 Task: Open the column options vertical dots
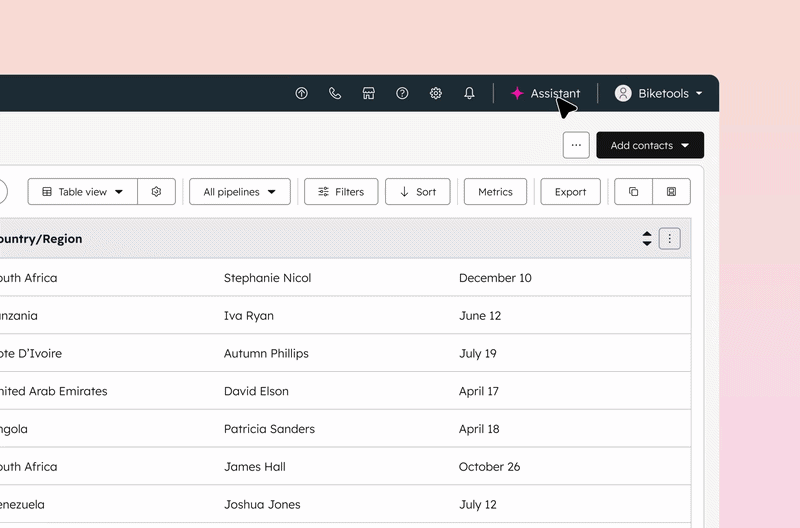[669, 239]
